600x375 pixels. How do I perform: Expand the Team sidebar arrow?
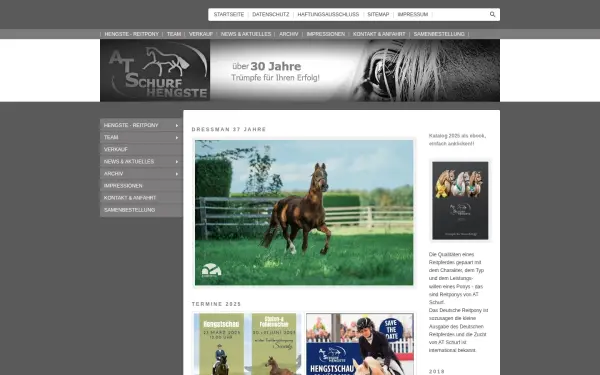pos(177,137)
